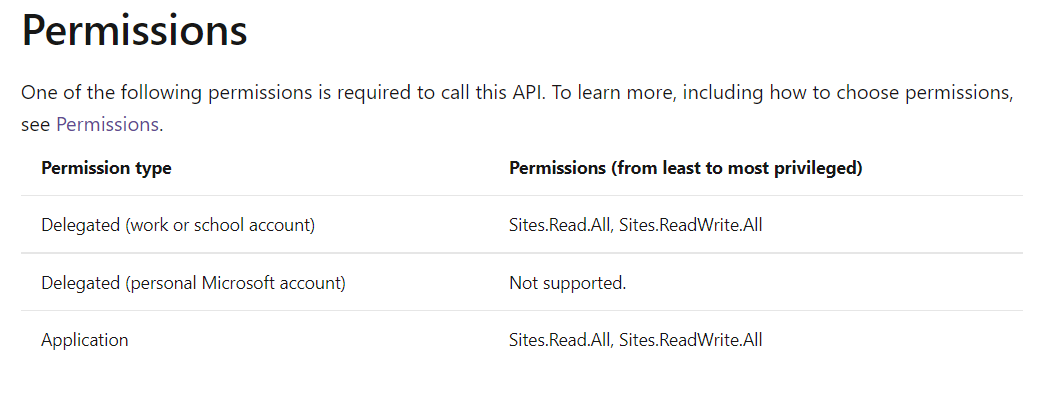Click the "Application" row label

[85, 340]
